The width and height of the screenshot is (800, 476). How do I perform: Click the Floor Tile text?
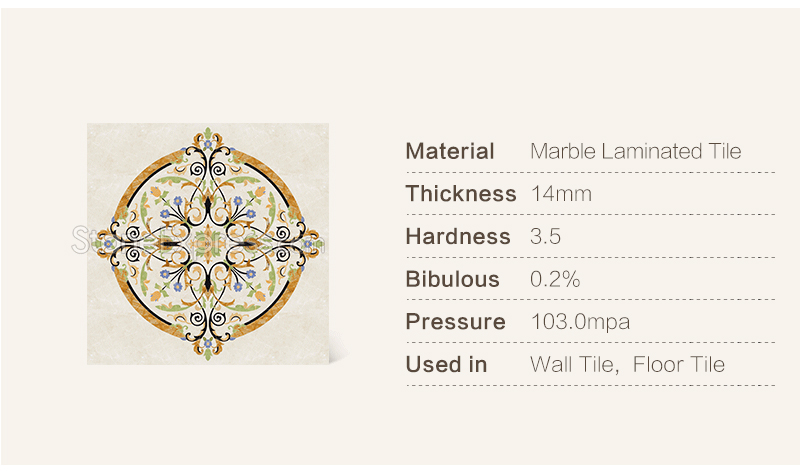pos(679,365)
